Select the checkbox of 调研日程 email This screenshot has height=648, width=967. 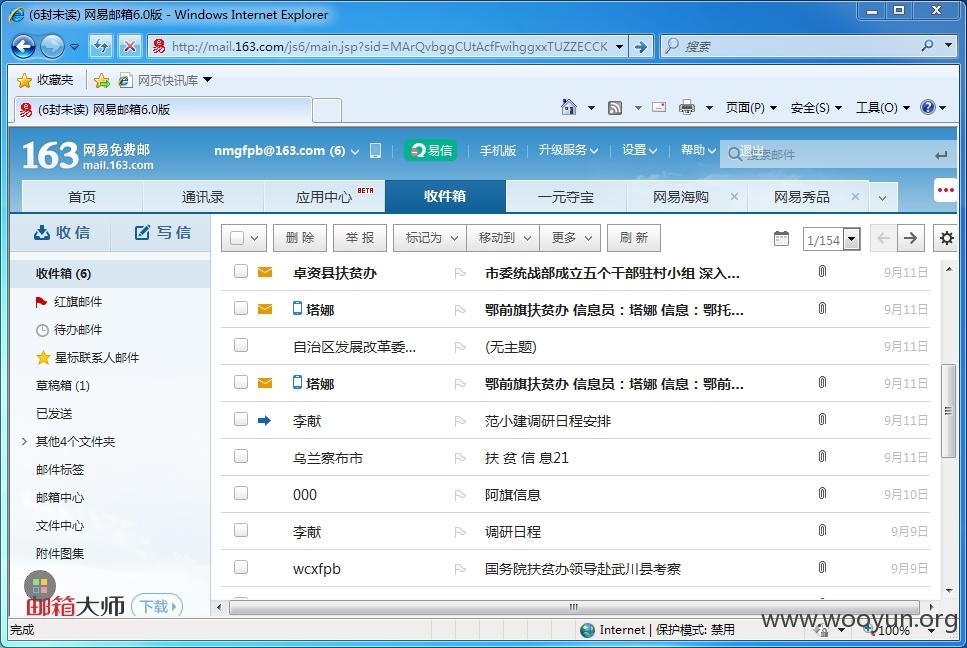(241, 530)
